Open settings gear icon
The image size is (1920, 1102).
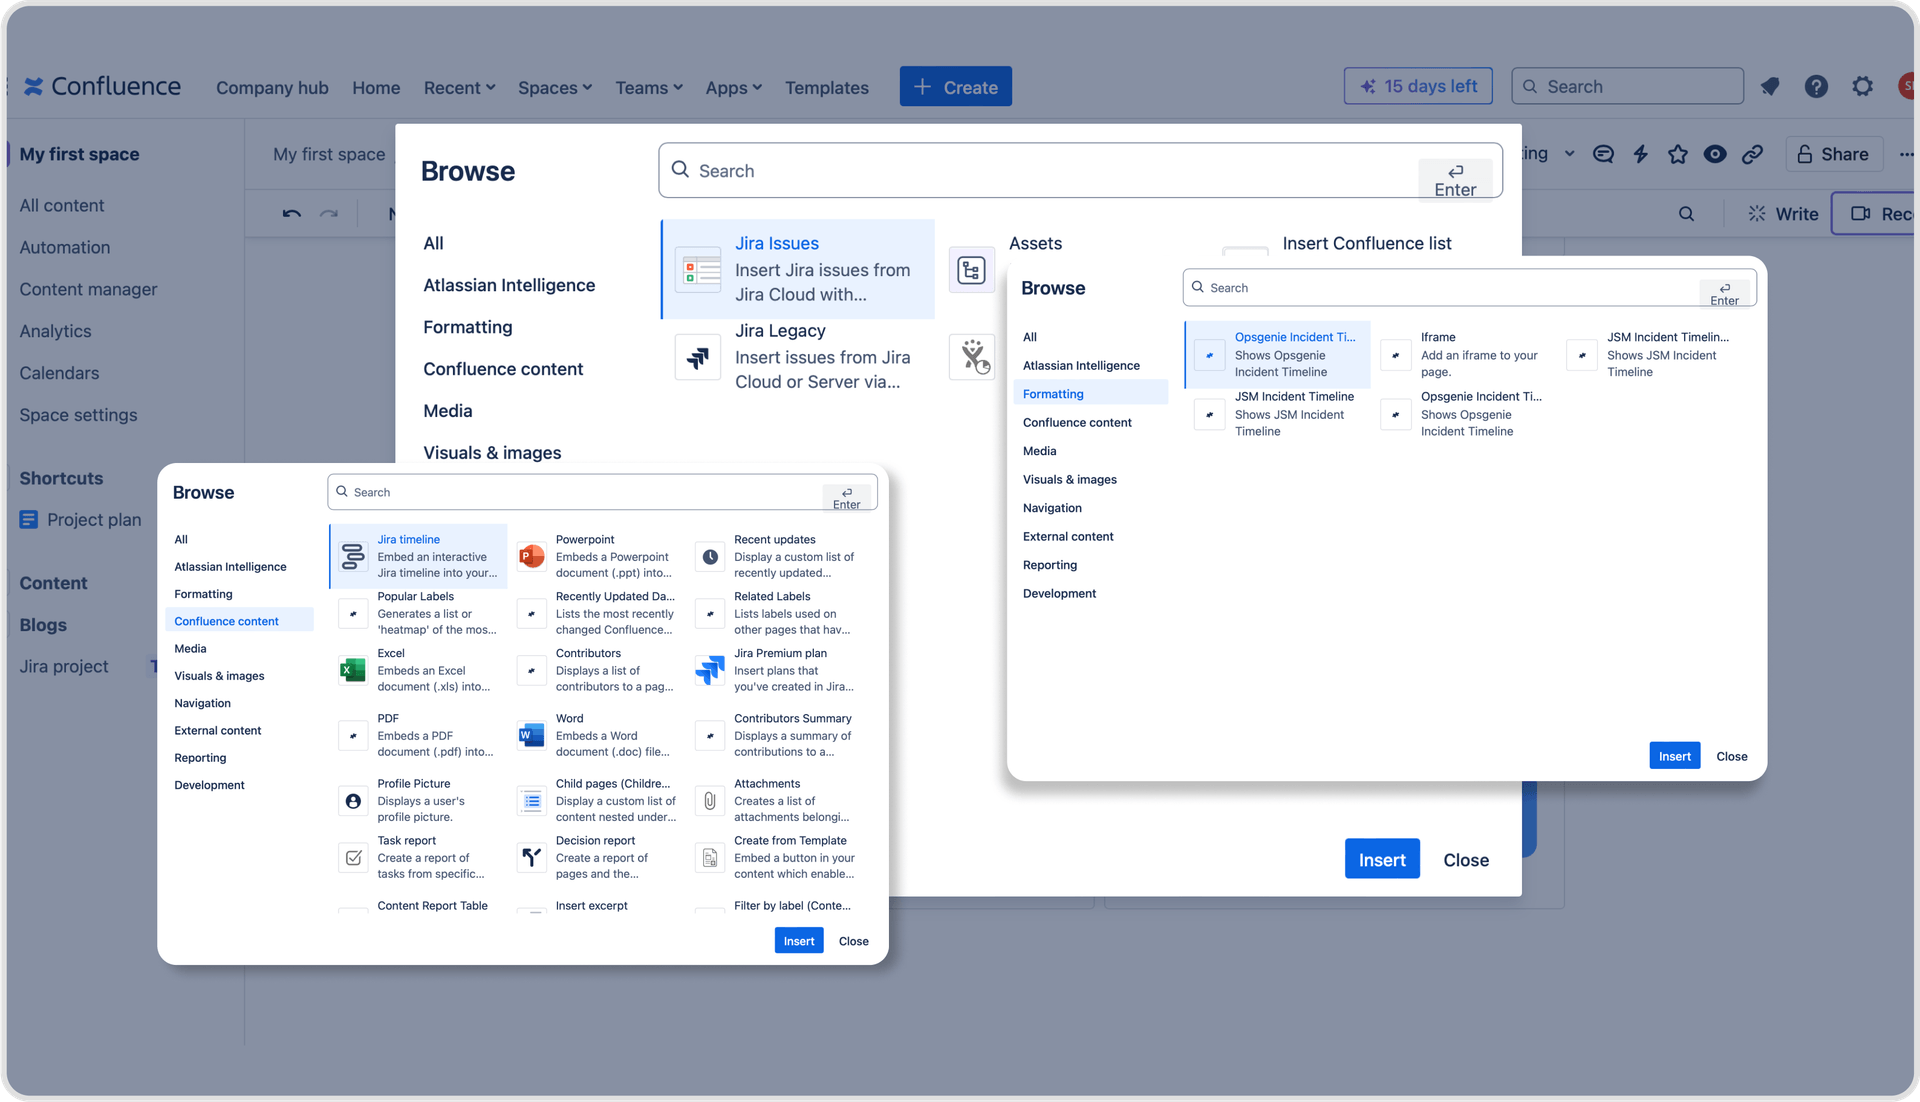click(x=1862, y=87)
